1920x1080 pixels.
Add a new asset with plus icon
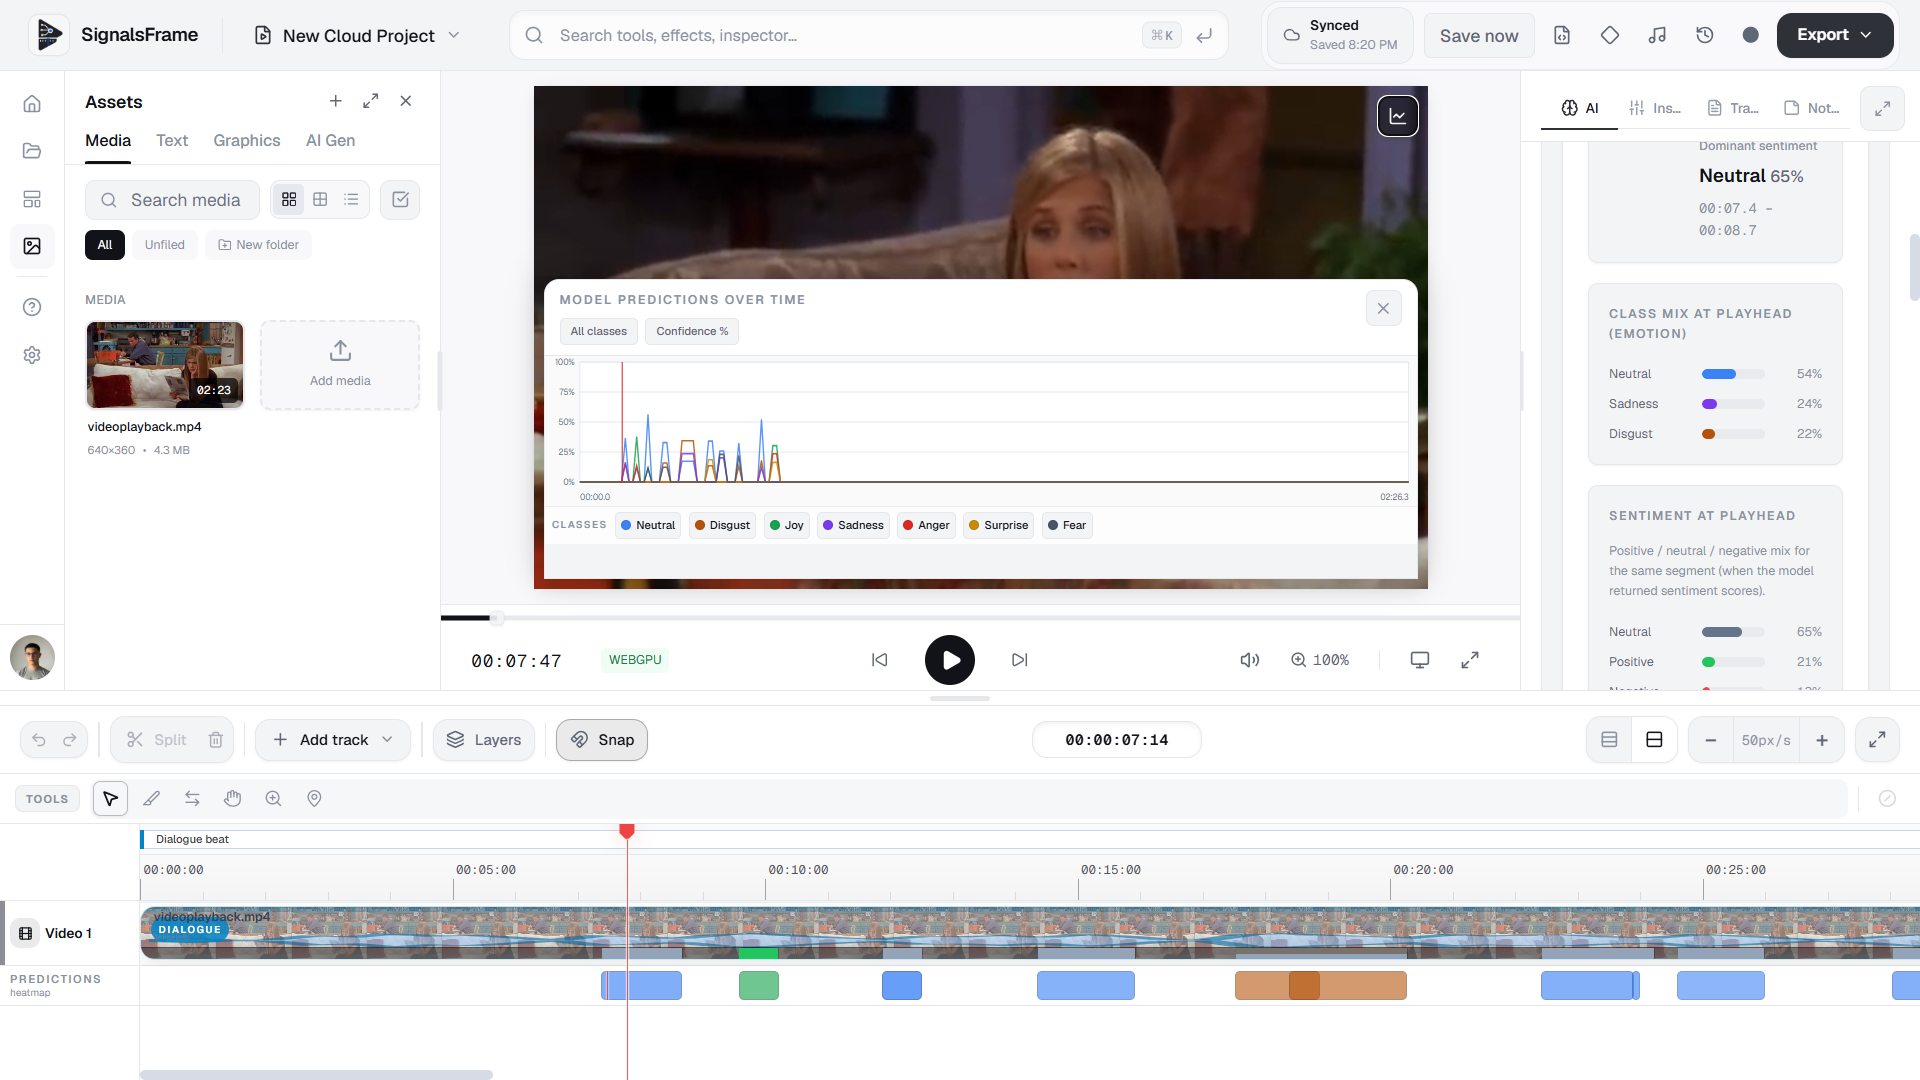pyautogui.click(x=336, y=101)
